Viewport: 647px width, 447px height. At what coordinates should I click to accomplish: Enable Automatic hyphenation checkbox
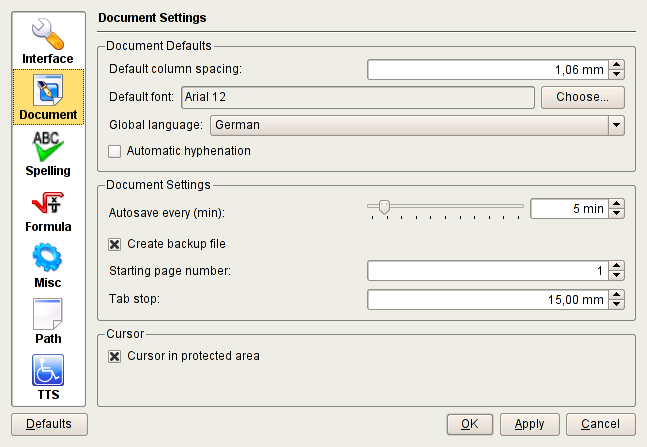[x=114, y=151]
